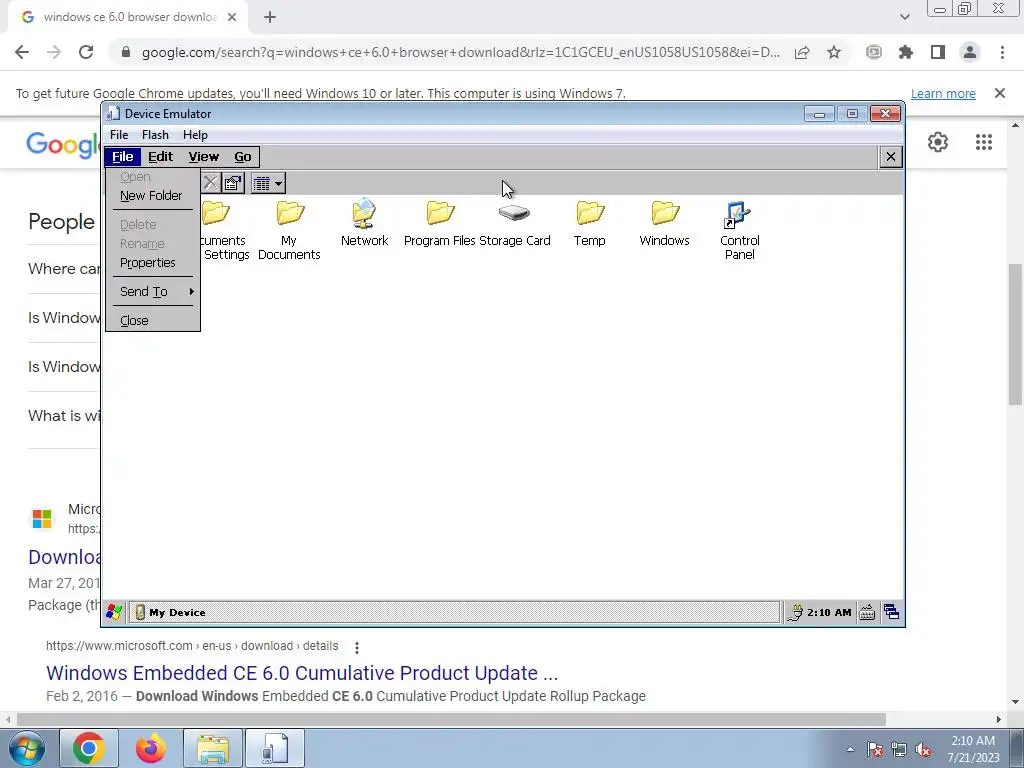Viewport: 1024px width, 768px height.
Task: Close the explorer window inside emulator
Action: pos(890,157)
